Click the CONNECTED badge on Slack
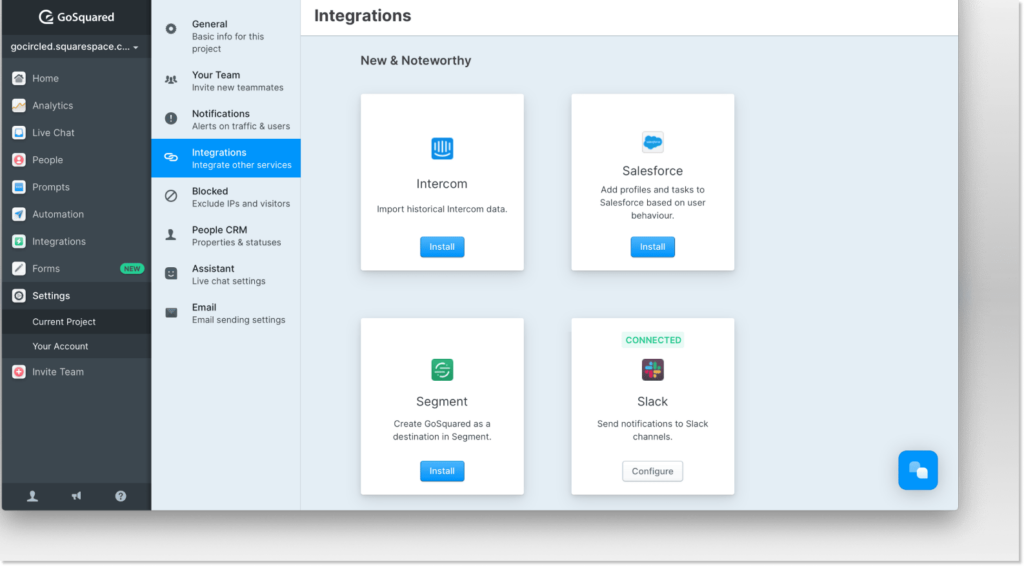 click(x=653, y=340)
